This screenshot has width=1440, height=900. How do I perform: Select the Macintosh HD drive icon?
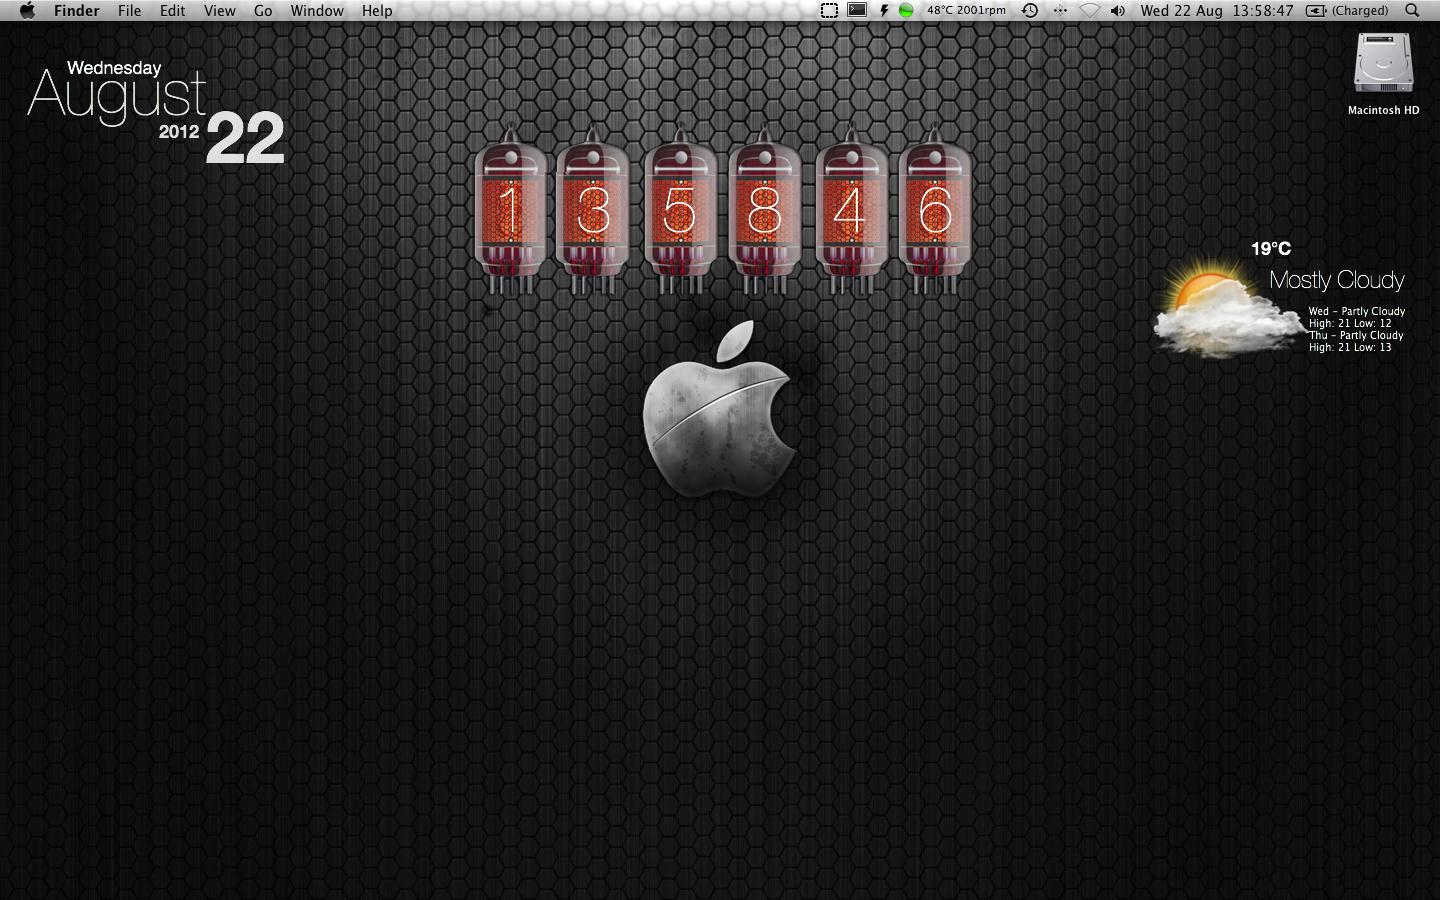pyautogui.click(x=1384, y=64)
